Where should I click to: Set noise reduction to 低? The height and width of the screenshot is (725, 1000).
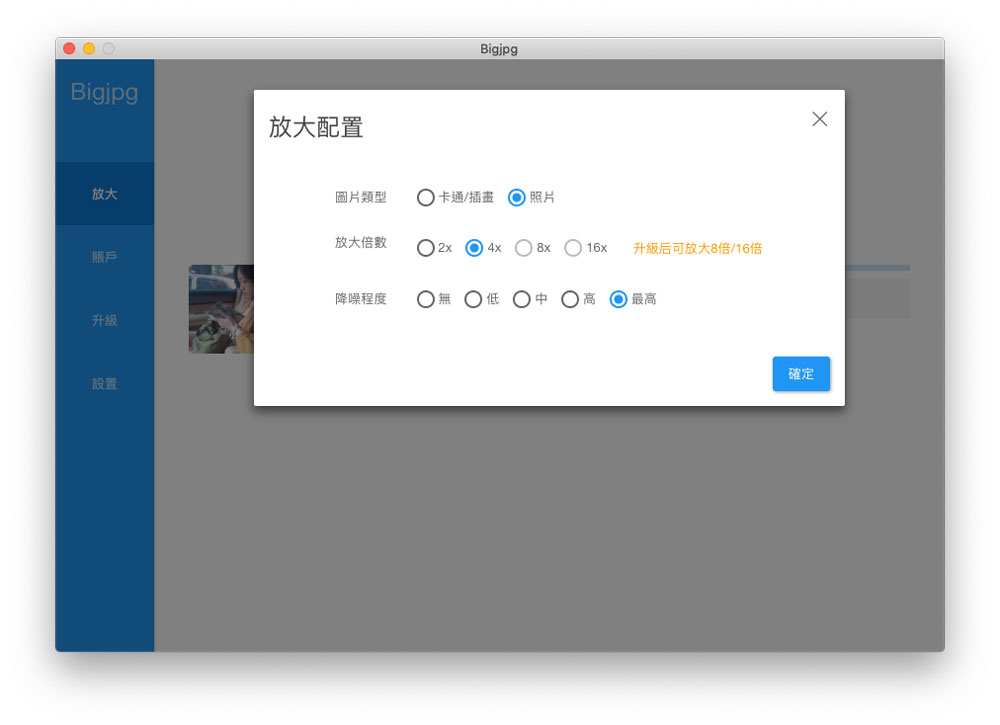tap(474, 299)
